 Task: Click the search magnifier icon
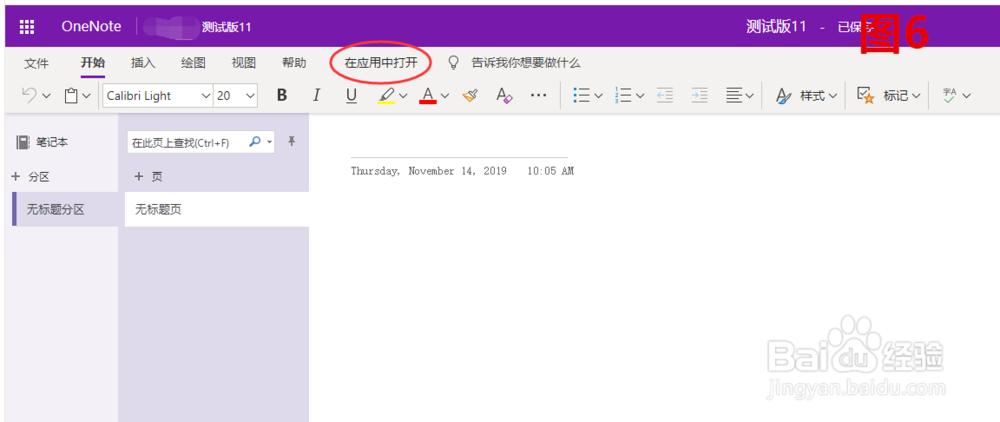coord(254,142)
